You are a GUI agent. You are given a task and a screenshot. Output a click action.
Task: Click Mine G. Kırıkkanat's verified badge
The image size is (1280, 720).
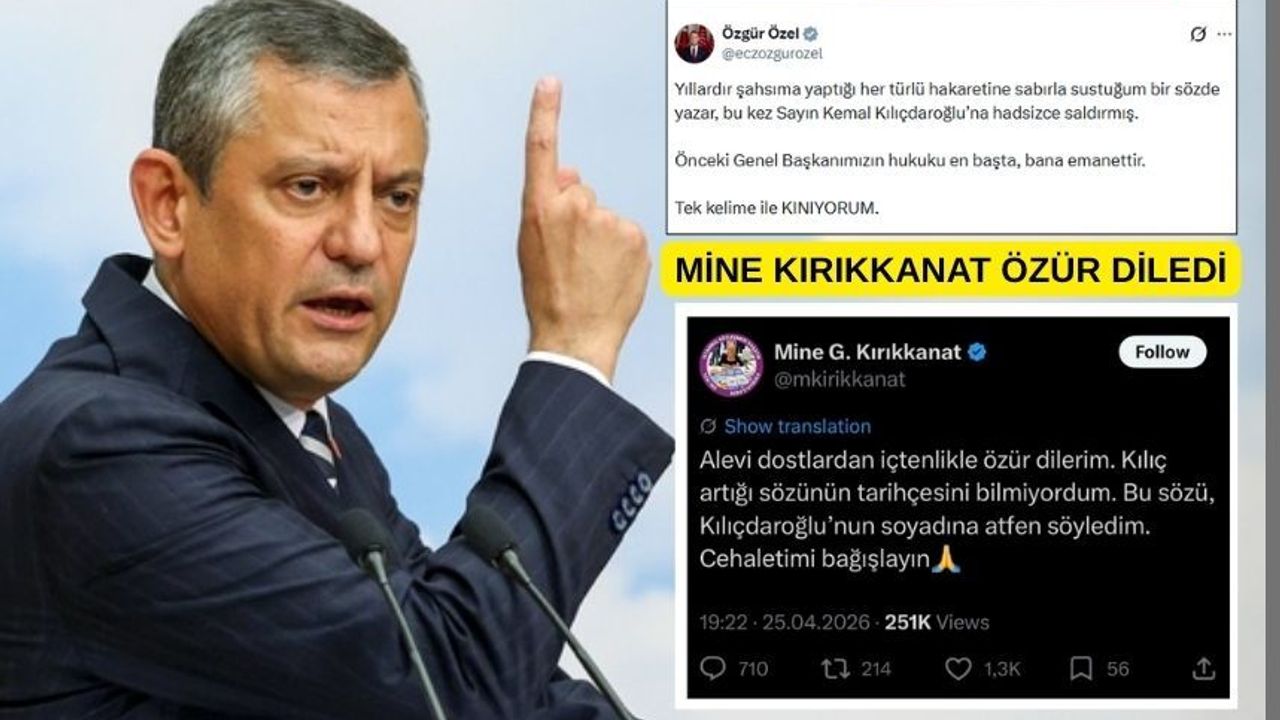[979, 351]
